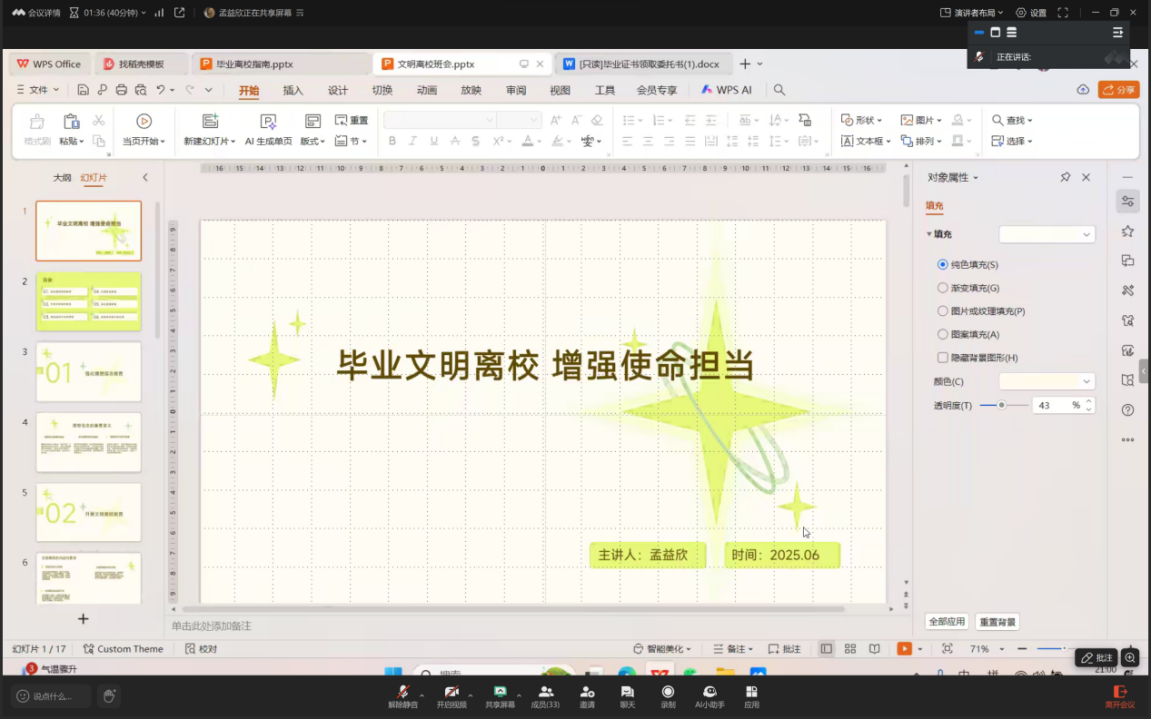Select 渐变填充(G) radio button

pyautogui.click(x=943, y=288)
